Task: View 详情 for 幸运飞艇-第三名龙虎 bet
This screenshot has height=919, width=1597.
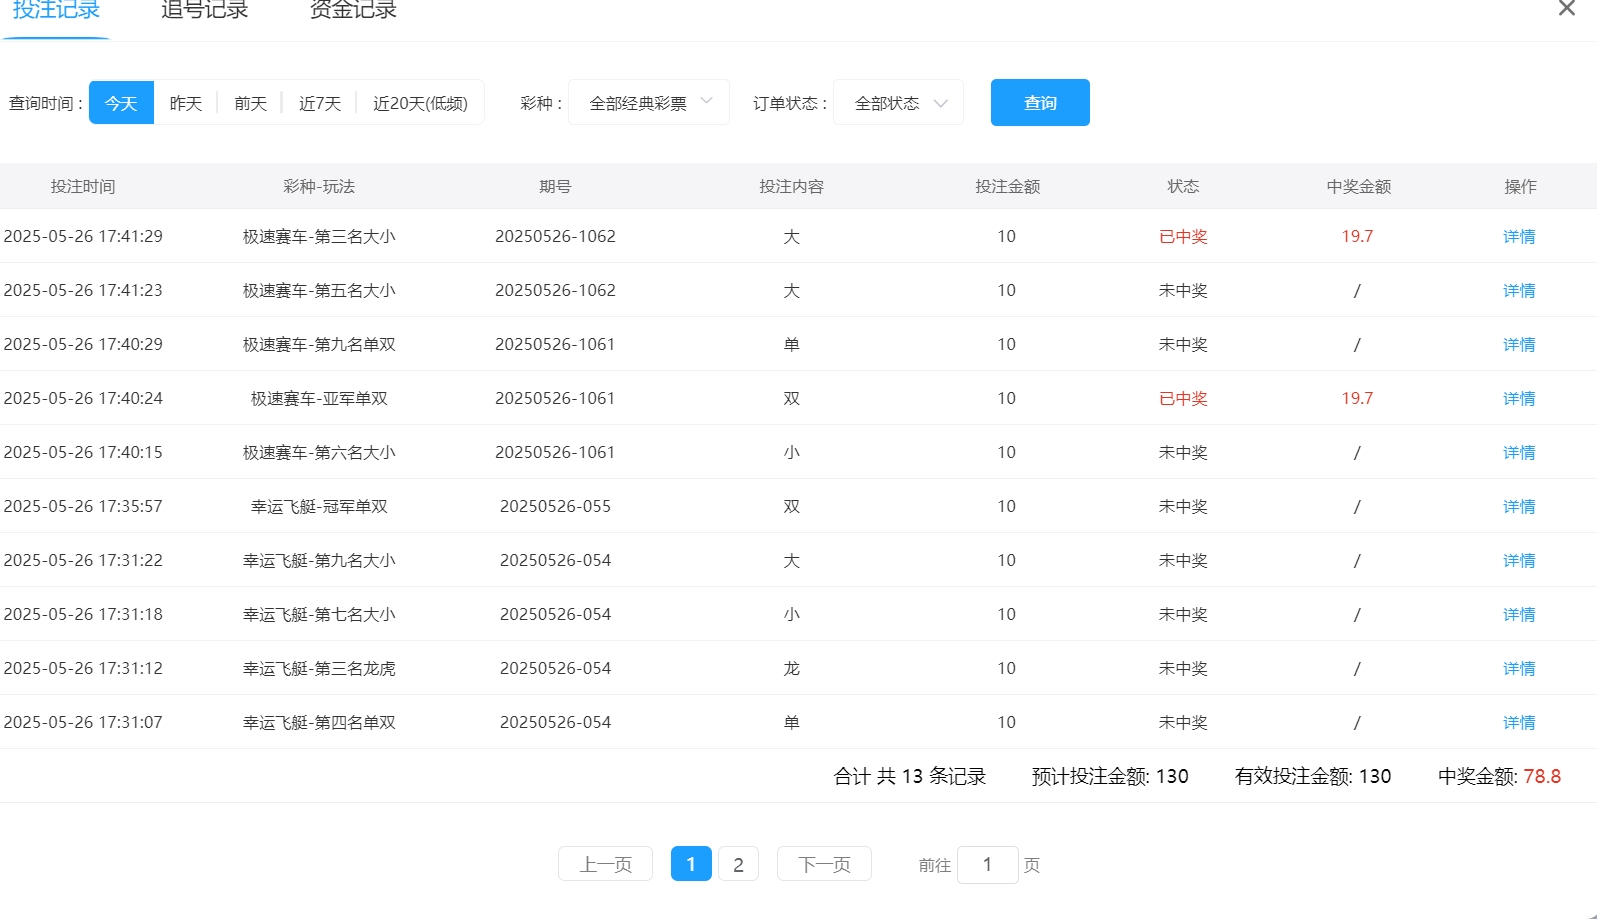Action: 1518,669
